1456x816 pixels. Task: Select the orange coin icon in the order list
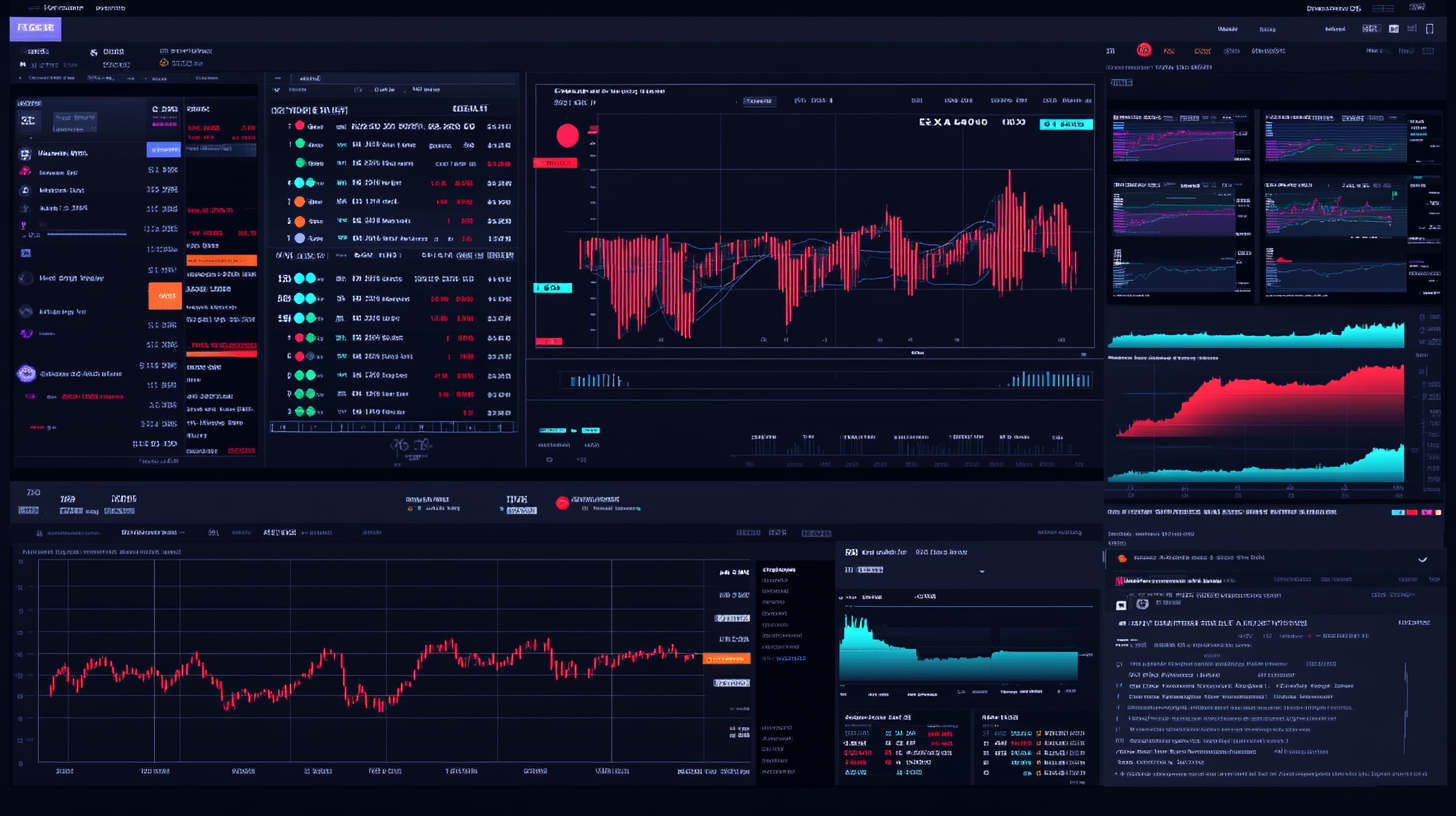click(299, 202)
